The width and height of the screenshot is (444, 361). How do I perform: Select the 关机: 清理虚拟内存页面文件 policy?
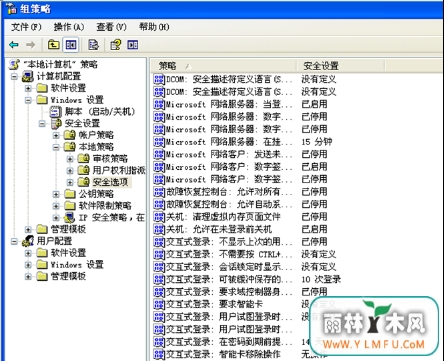click(x=223, y=217)
